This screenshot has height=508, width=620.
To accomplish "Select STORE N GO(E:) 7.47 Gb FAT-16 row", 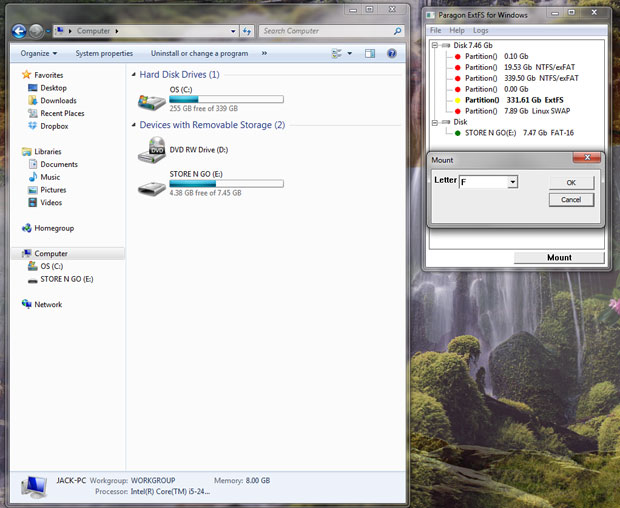I will pos(519,133).
